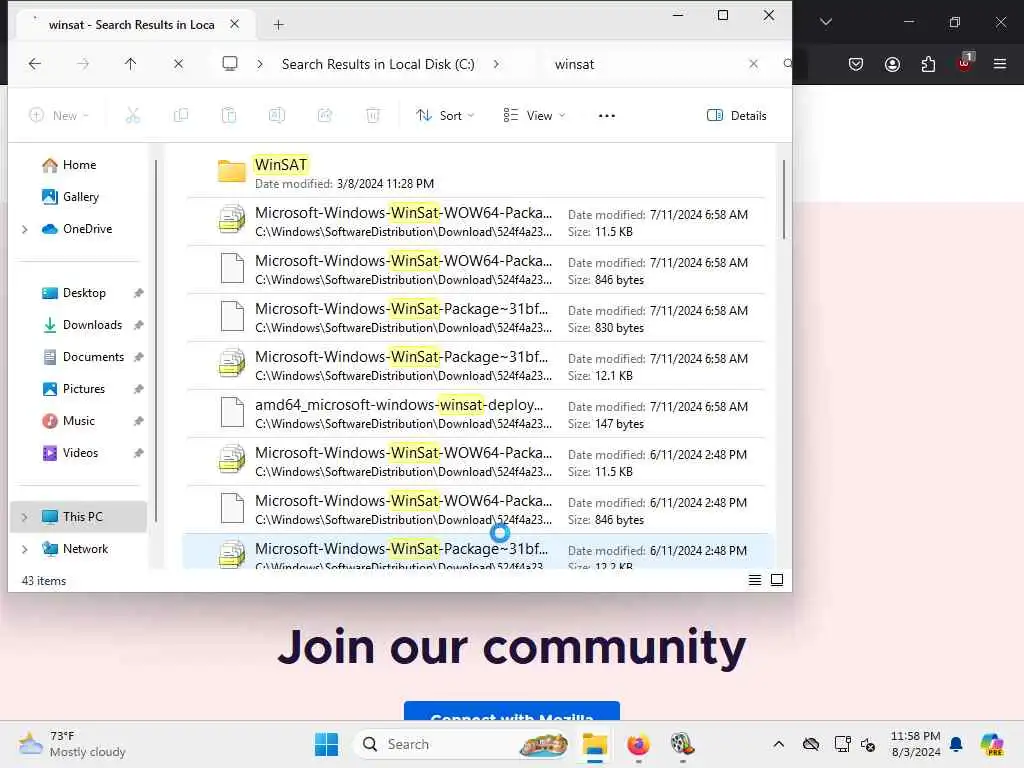Image resolution: width=1024 pixels, height=768 pixels.
Task: Select the WinSAT folder result
Action: coord(476,173)
